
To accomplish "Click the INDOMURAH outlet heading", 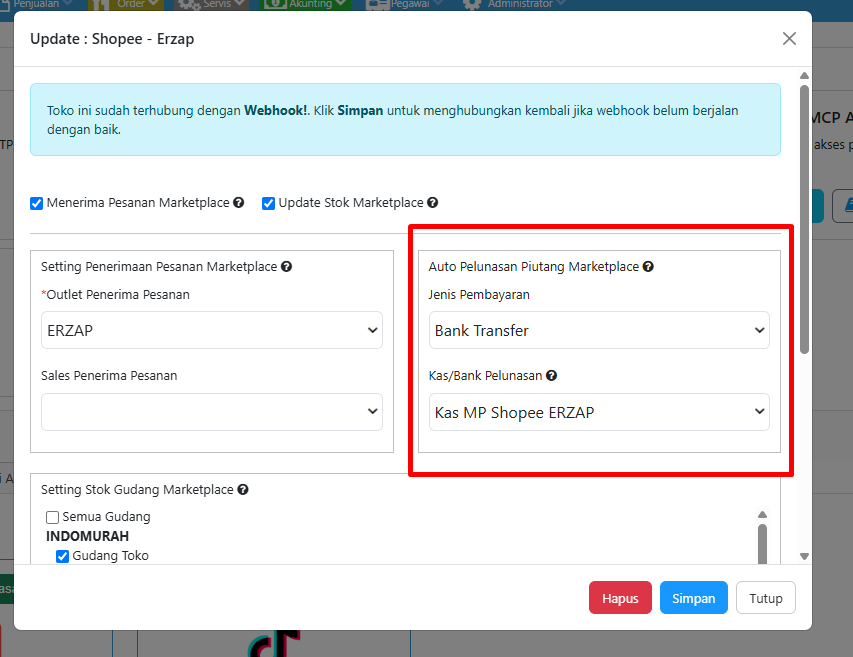I will point(88,536).
